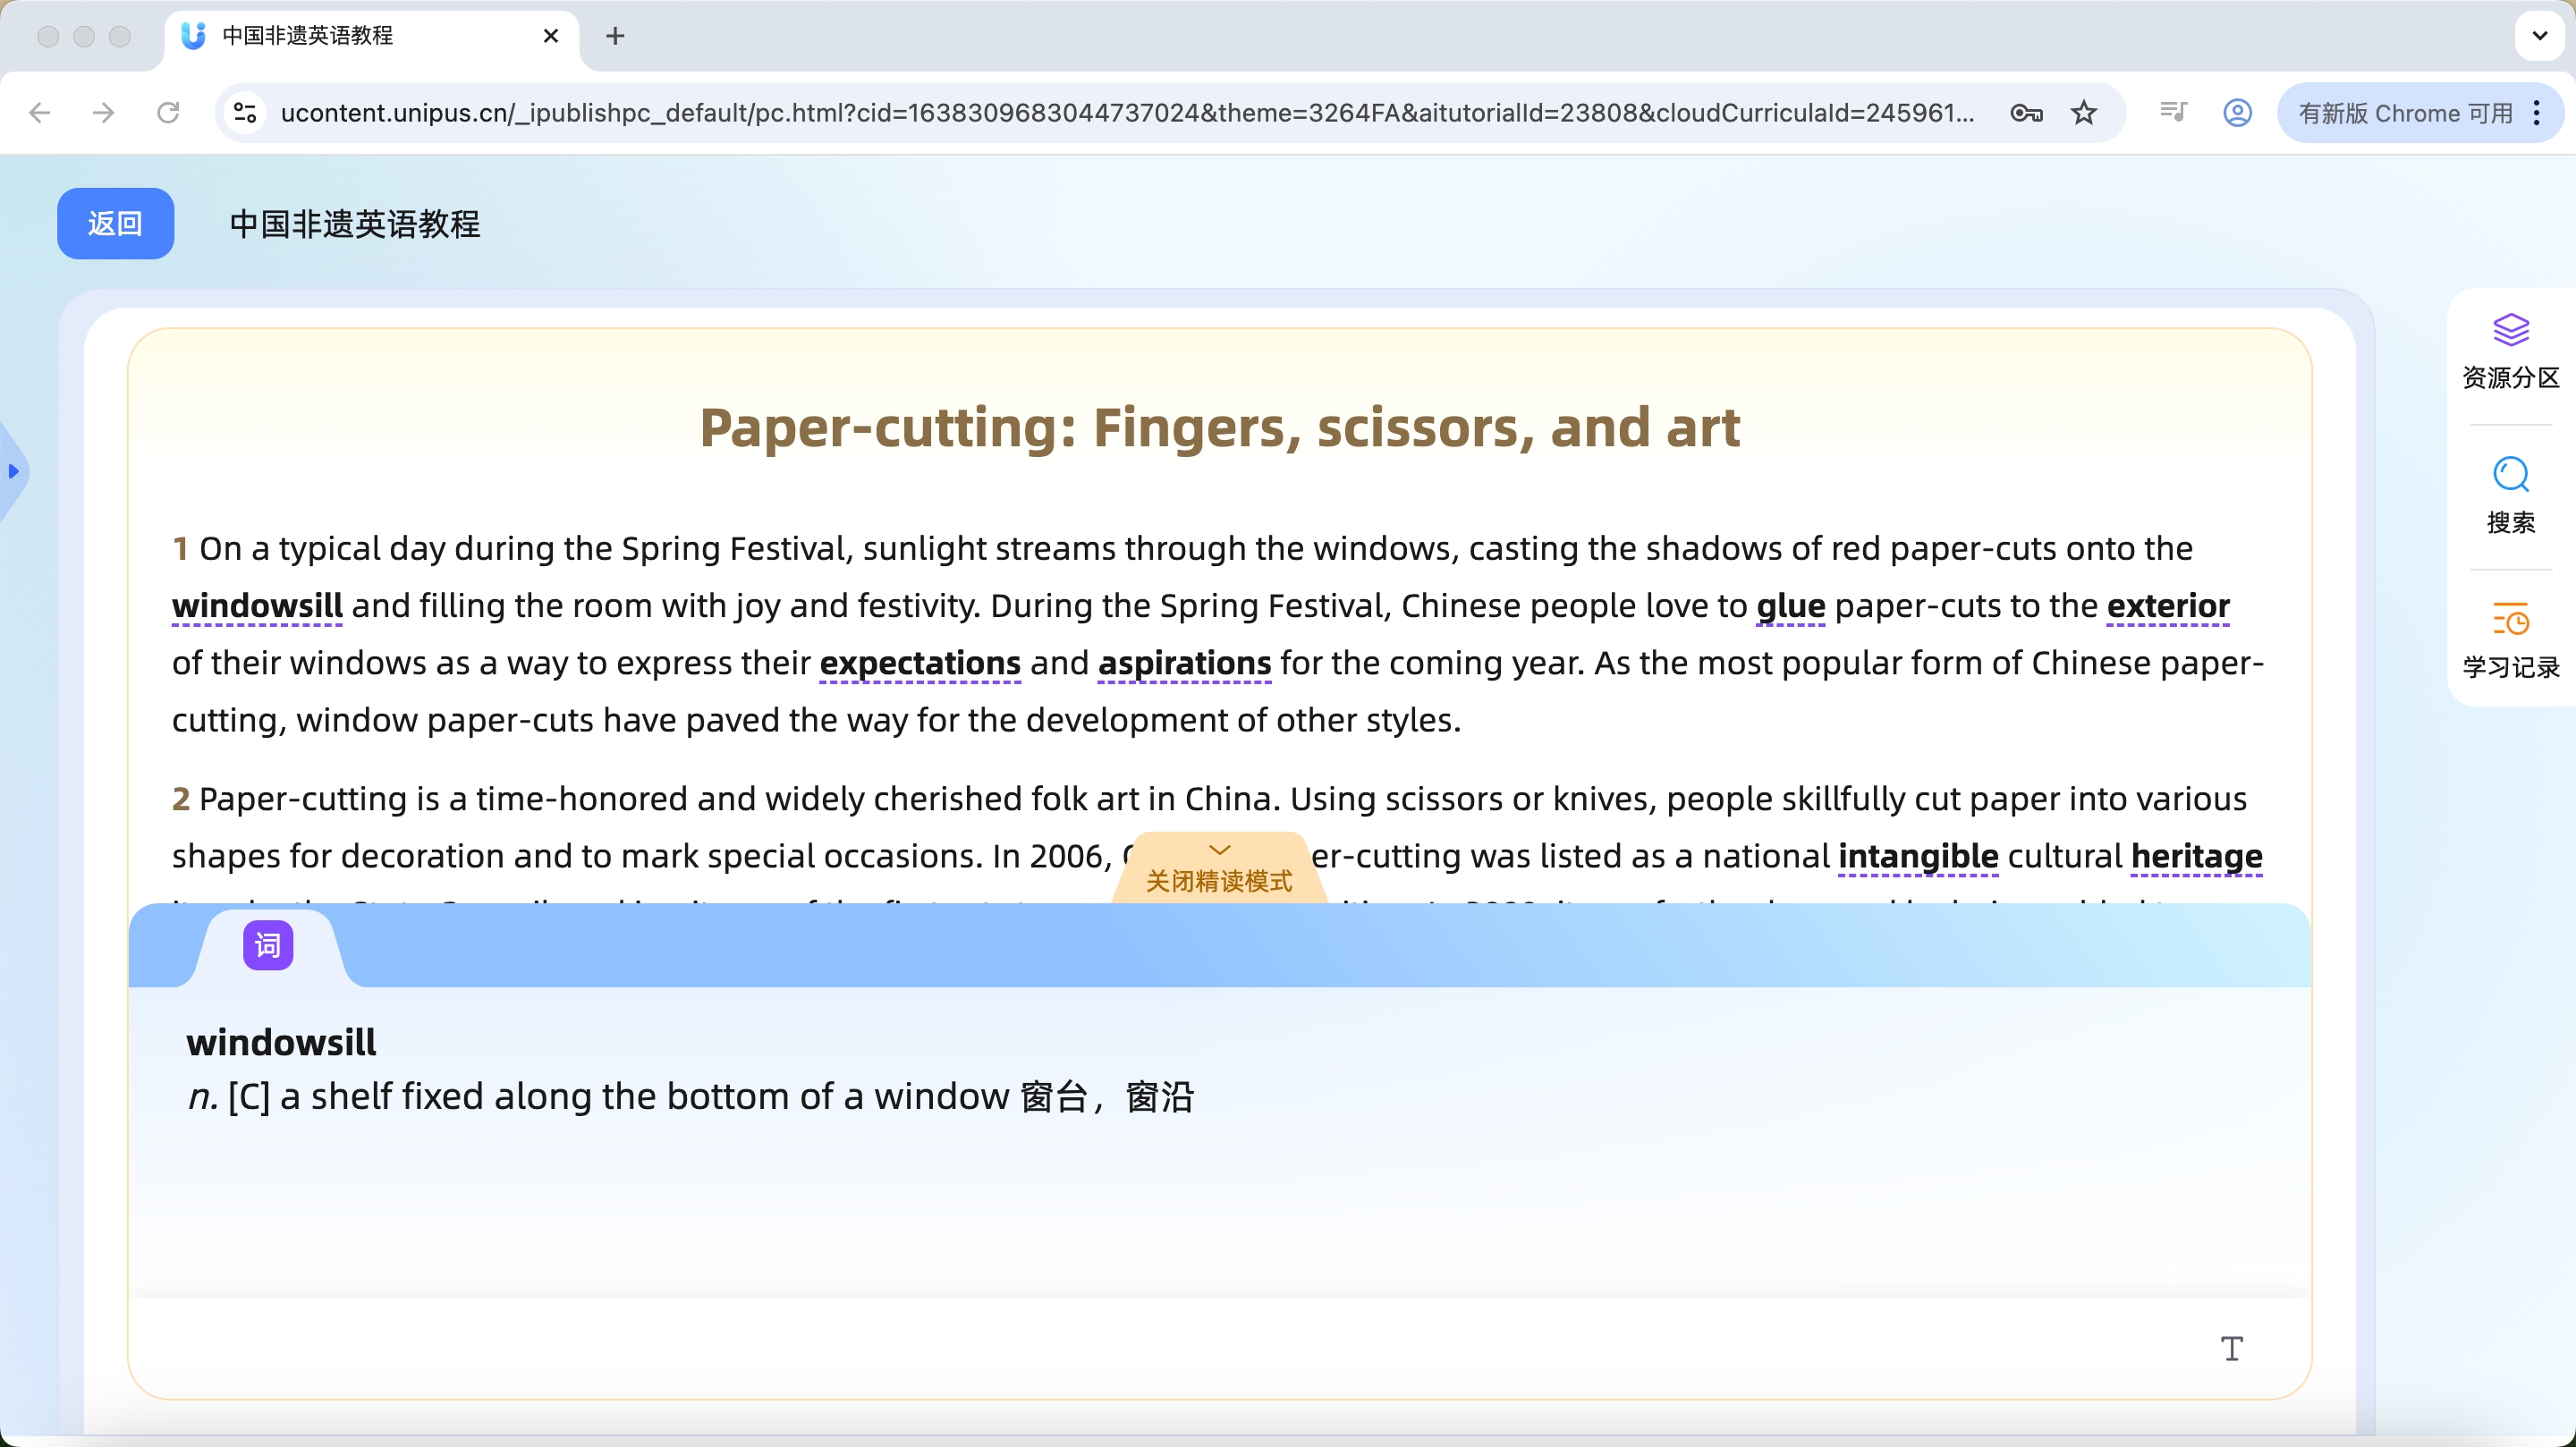Viewport: 2576px width, 1447px height.
Task: Click the underlined word "intangible"
Action: point(1917,856)
